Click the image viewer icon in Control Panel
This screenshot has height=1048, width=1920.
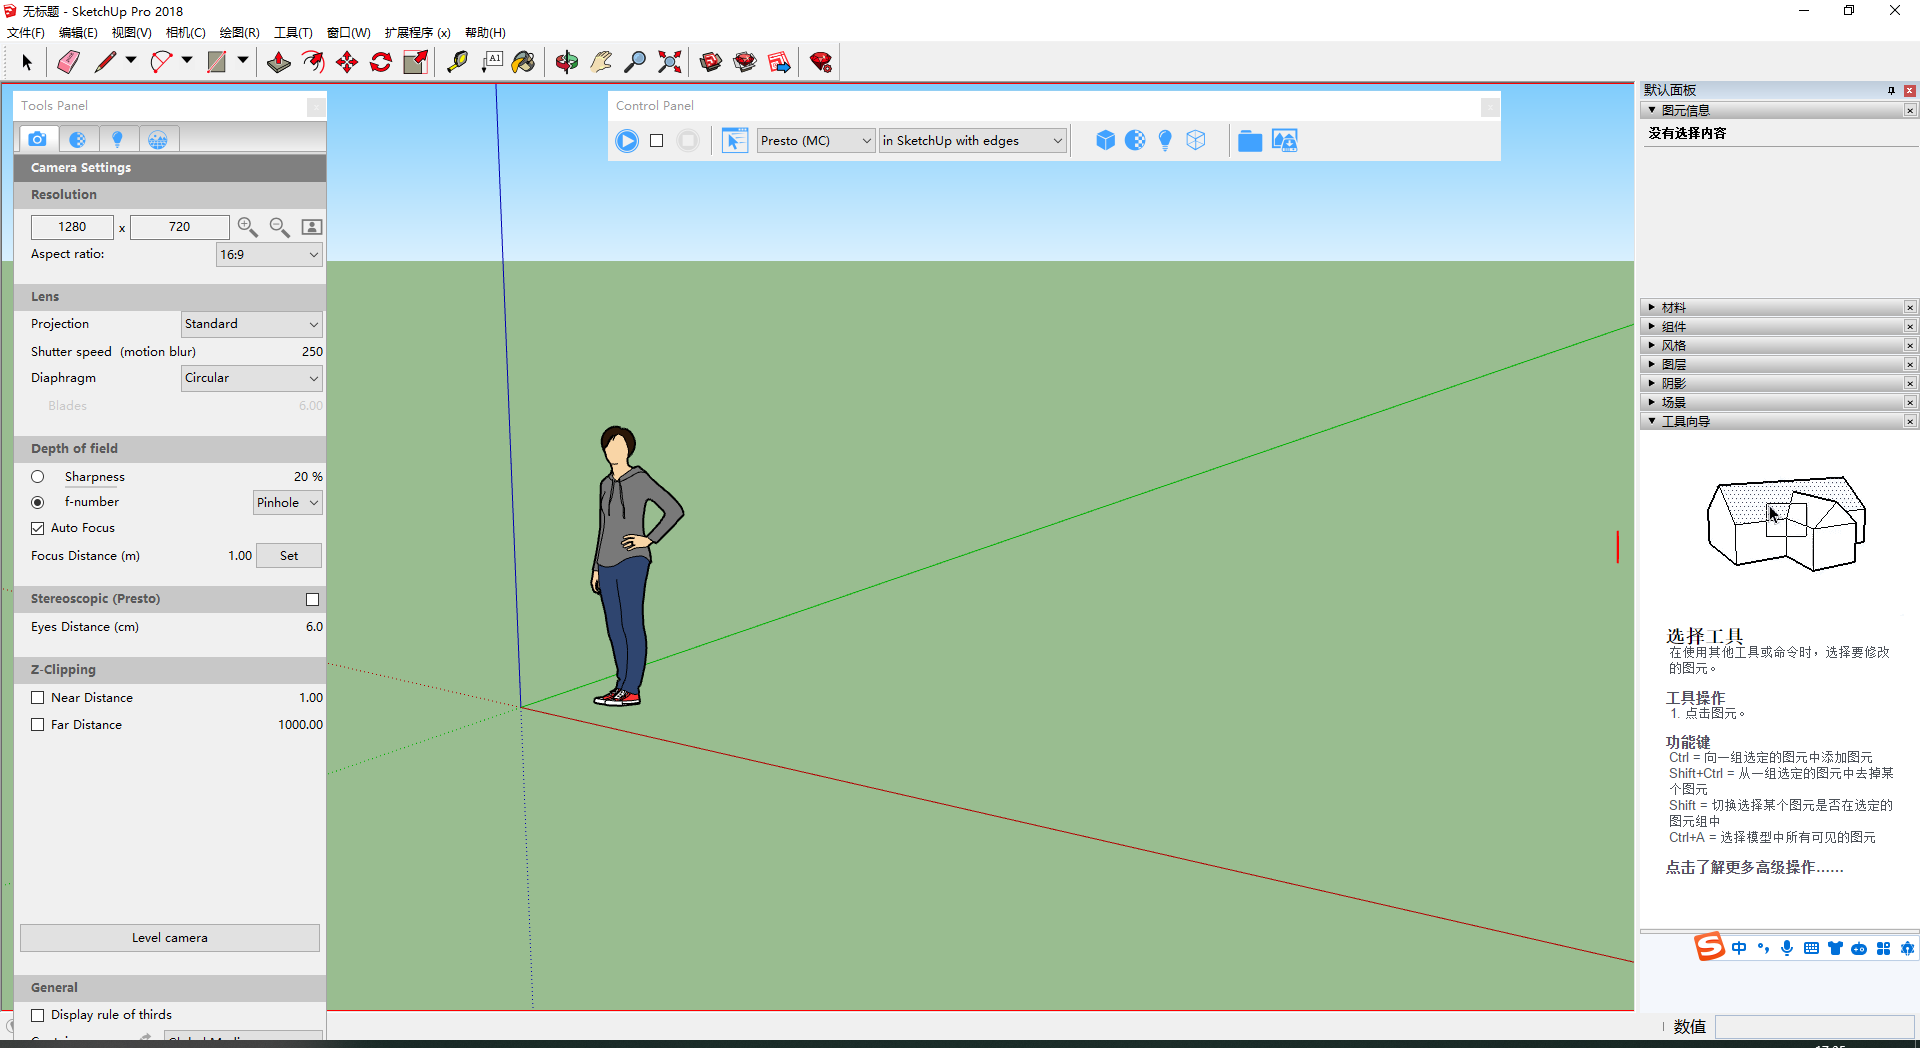click(x=1285, y=141)
